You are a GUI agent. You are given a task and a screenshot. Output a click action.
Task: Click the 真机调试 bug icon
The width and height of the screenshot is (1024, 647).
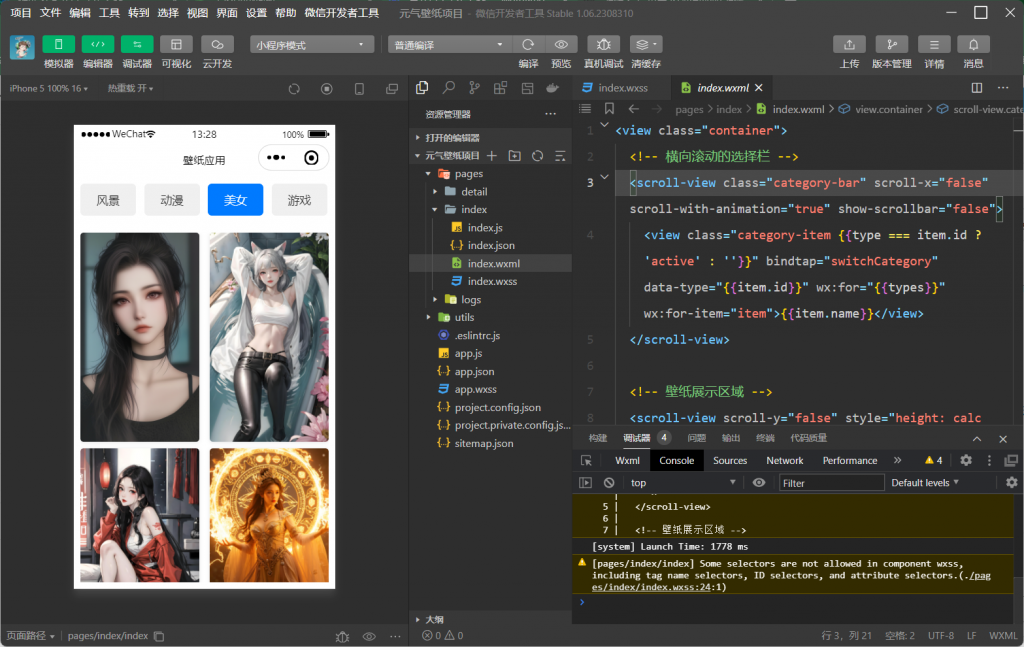pos(603,45)
